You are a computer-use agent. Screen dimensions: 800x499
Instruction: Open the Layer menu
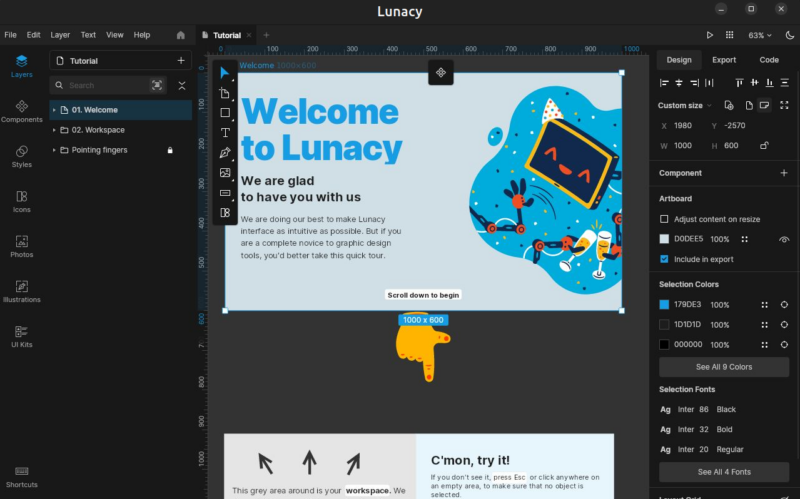coord(60,35)
